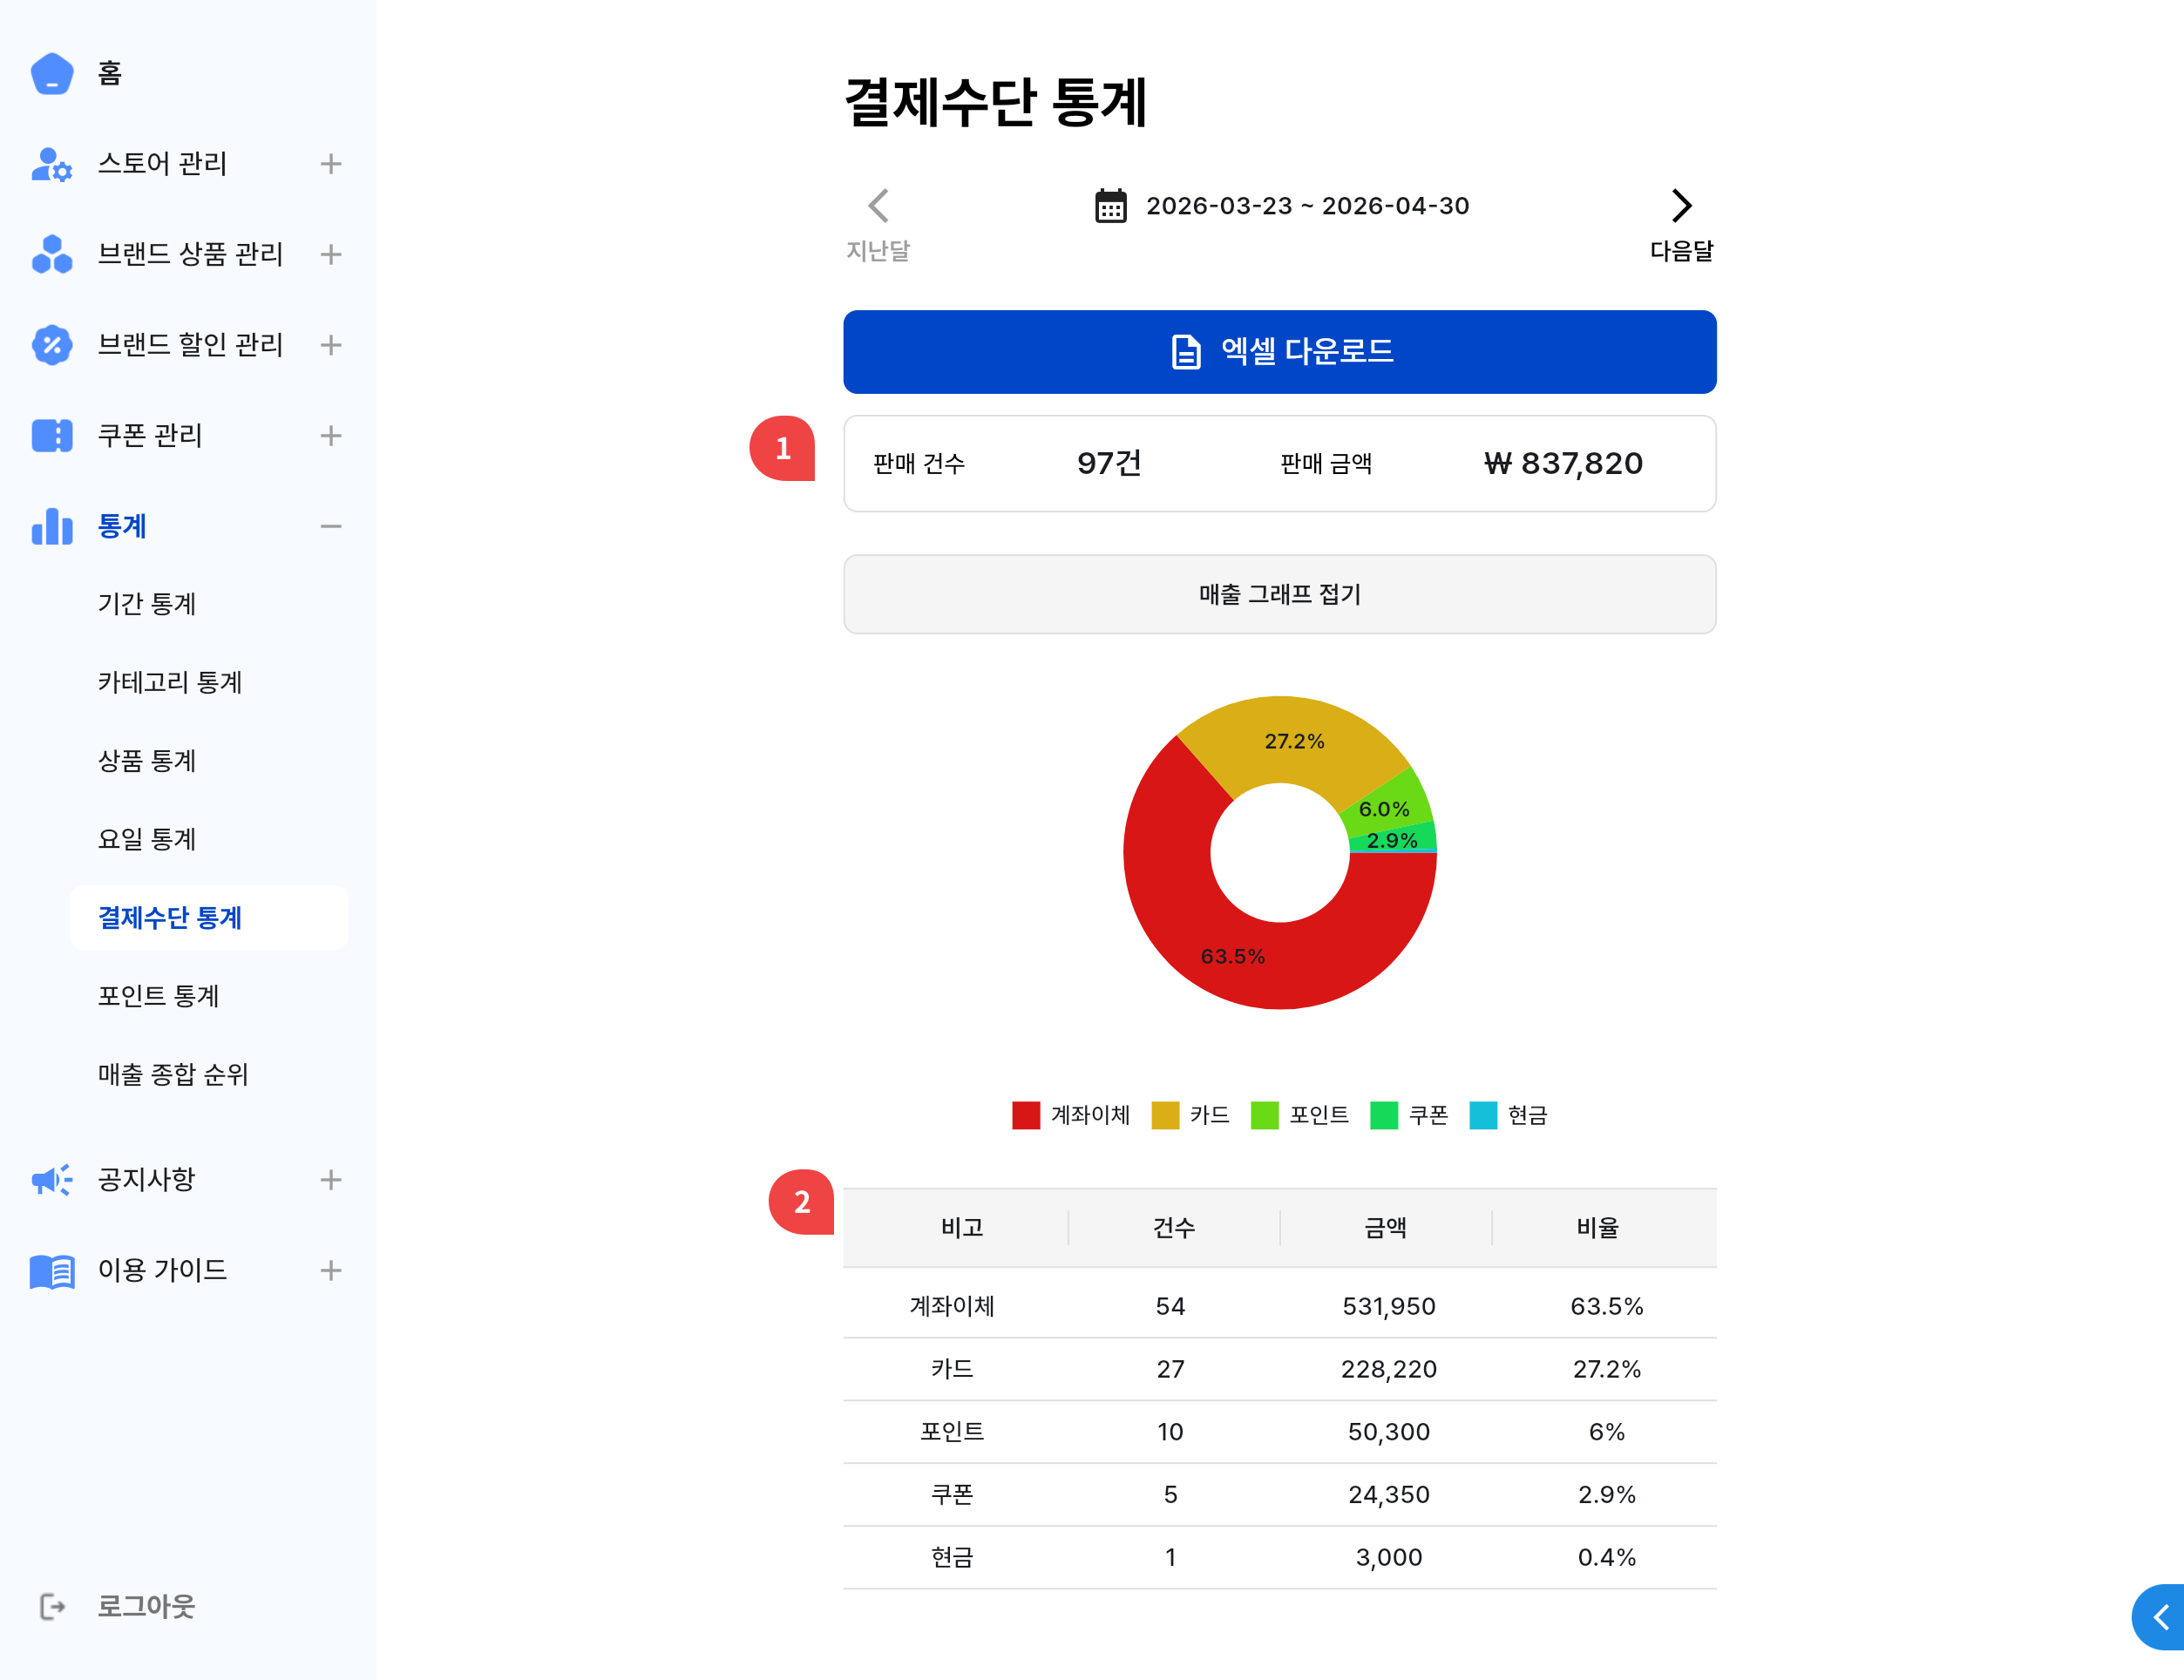Expand the 브랜드 할인 관리 menu plus
The image size is (2184, 1680).
click(331, 345)
